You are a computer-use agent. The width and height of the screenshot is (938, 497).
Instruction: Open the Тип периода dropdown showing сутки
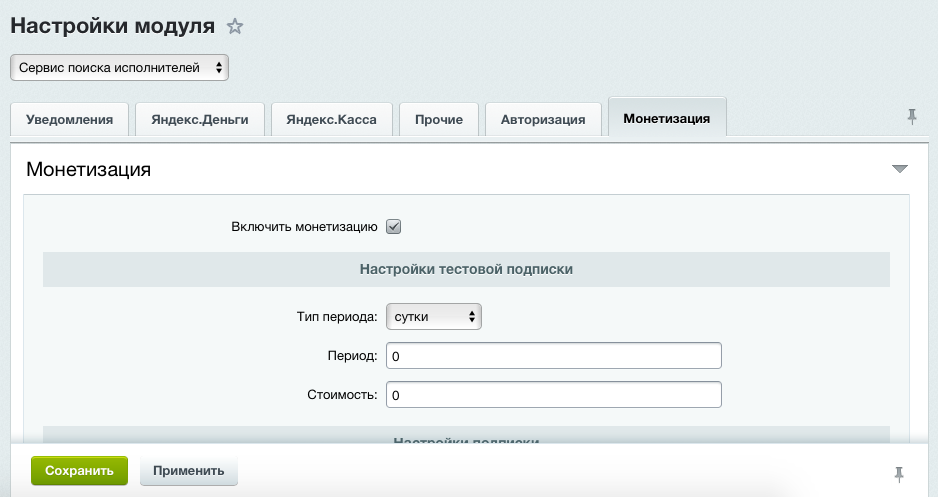pos(434,317)
